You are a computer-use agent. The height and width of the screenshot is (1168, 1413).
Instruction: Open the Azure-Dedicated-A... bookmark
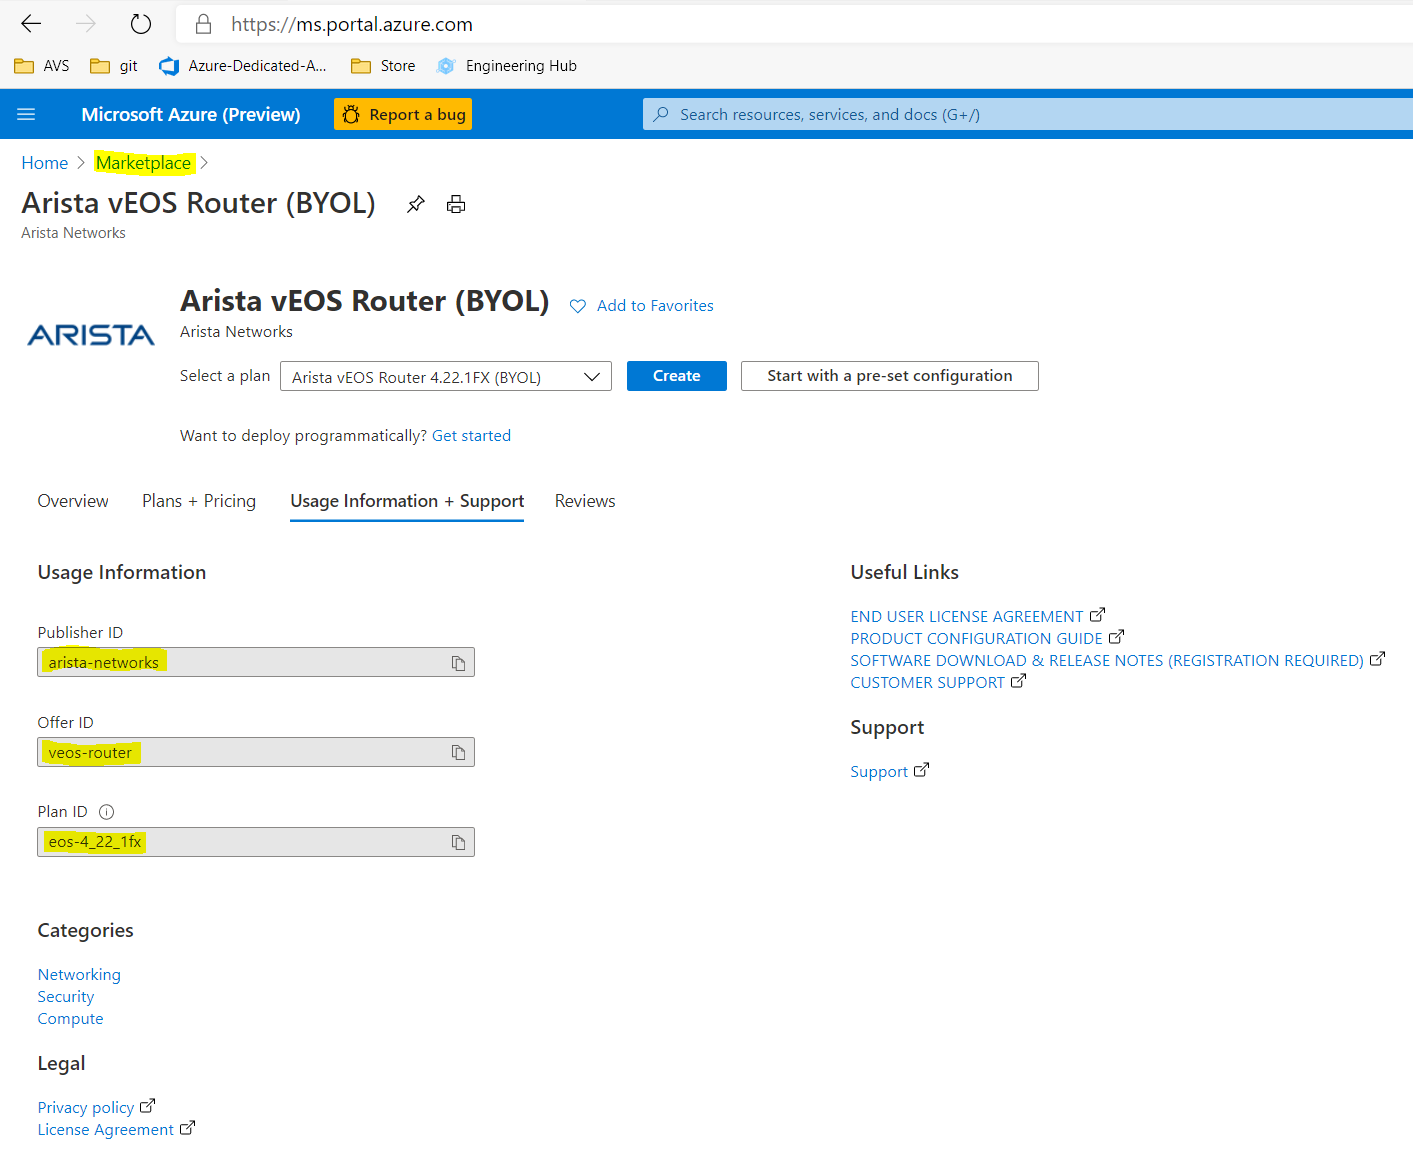pos(243,66)
